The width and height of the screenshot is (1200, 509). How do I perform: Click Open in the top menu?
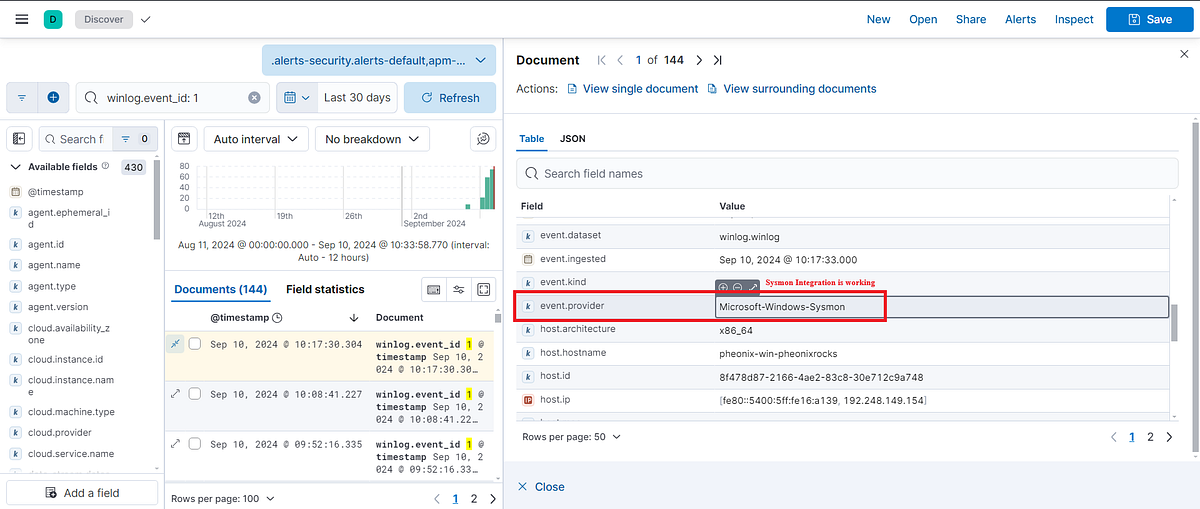(923, 19)
